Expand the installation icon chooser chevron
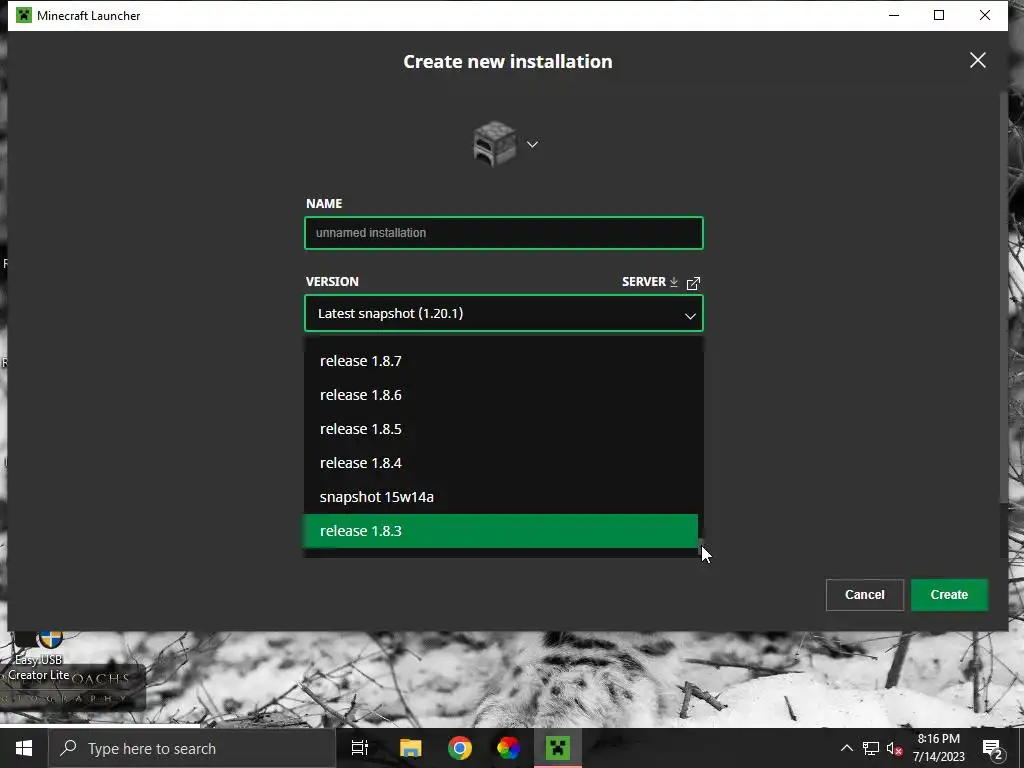Viewport: 1024px width, 768px height. pyautogui.click(x=532, y=144)
